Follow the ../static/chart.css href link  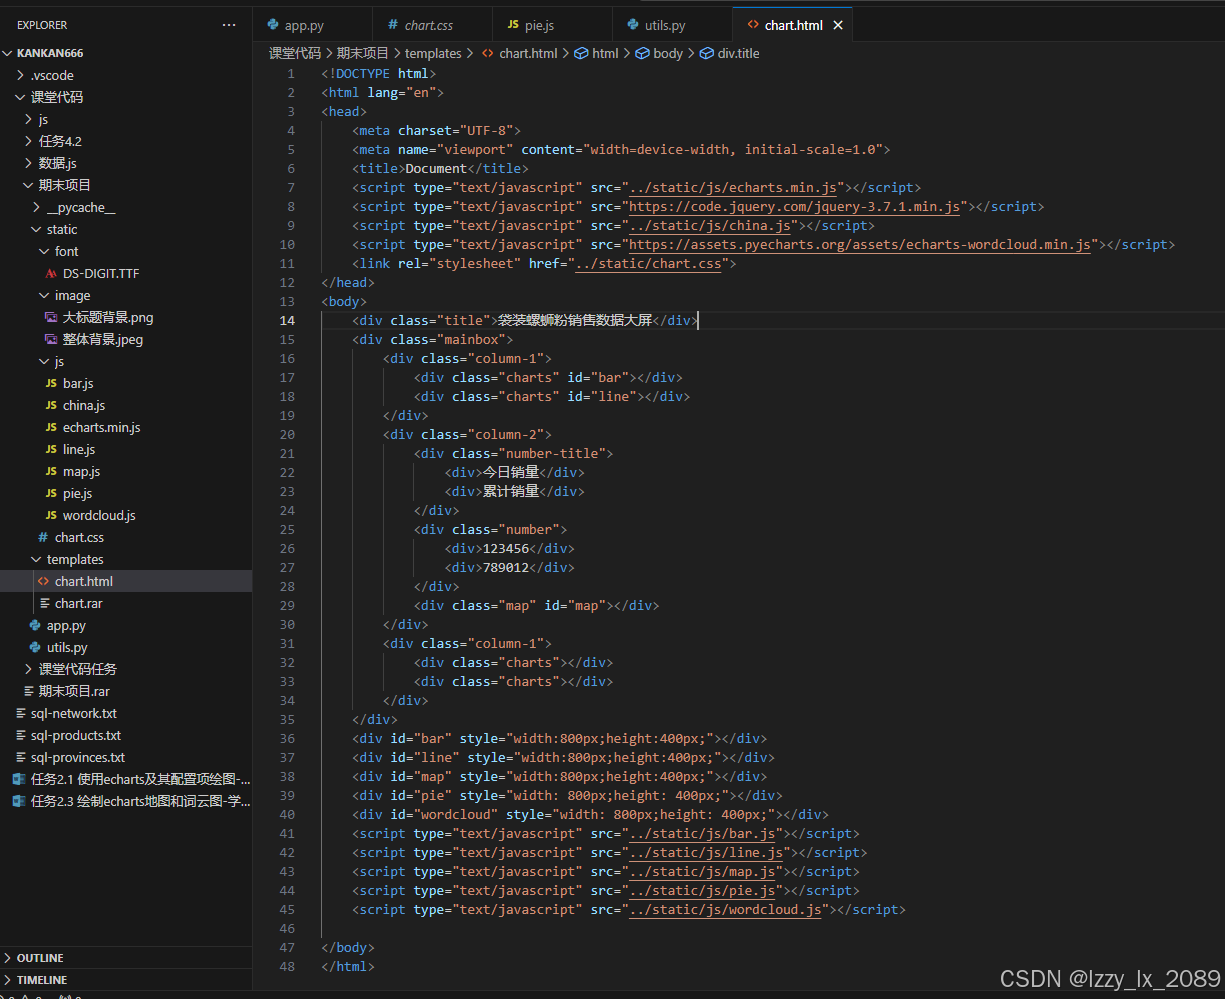click(x=648, y=264)
